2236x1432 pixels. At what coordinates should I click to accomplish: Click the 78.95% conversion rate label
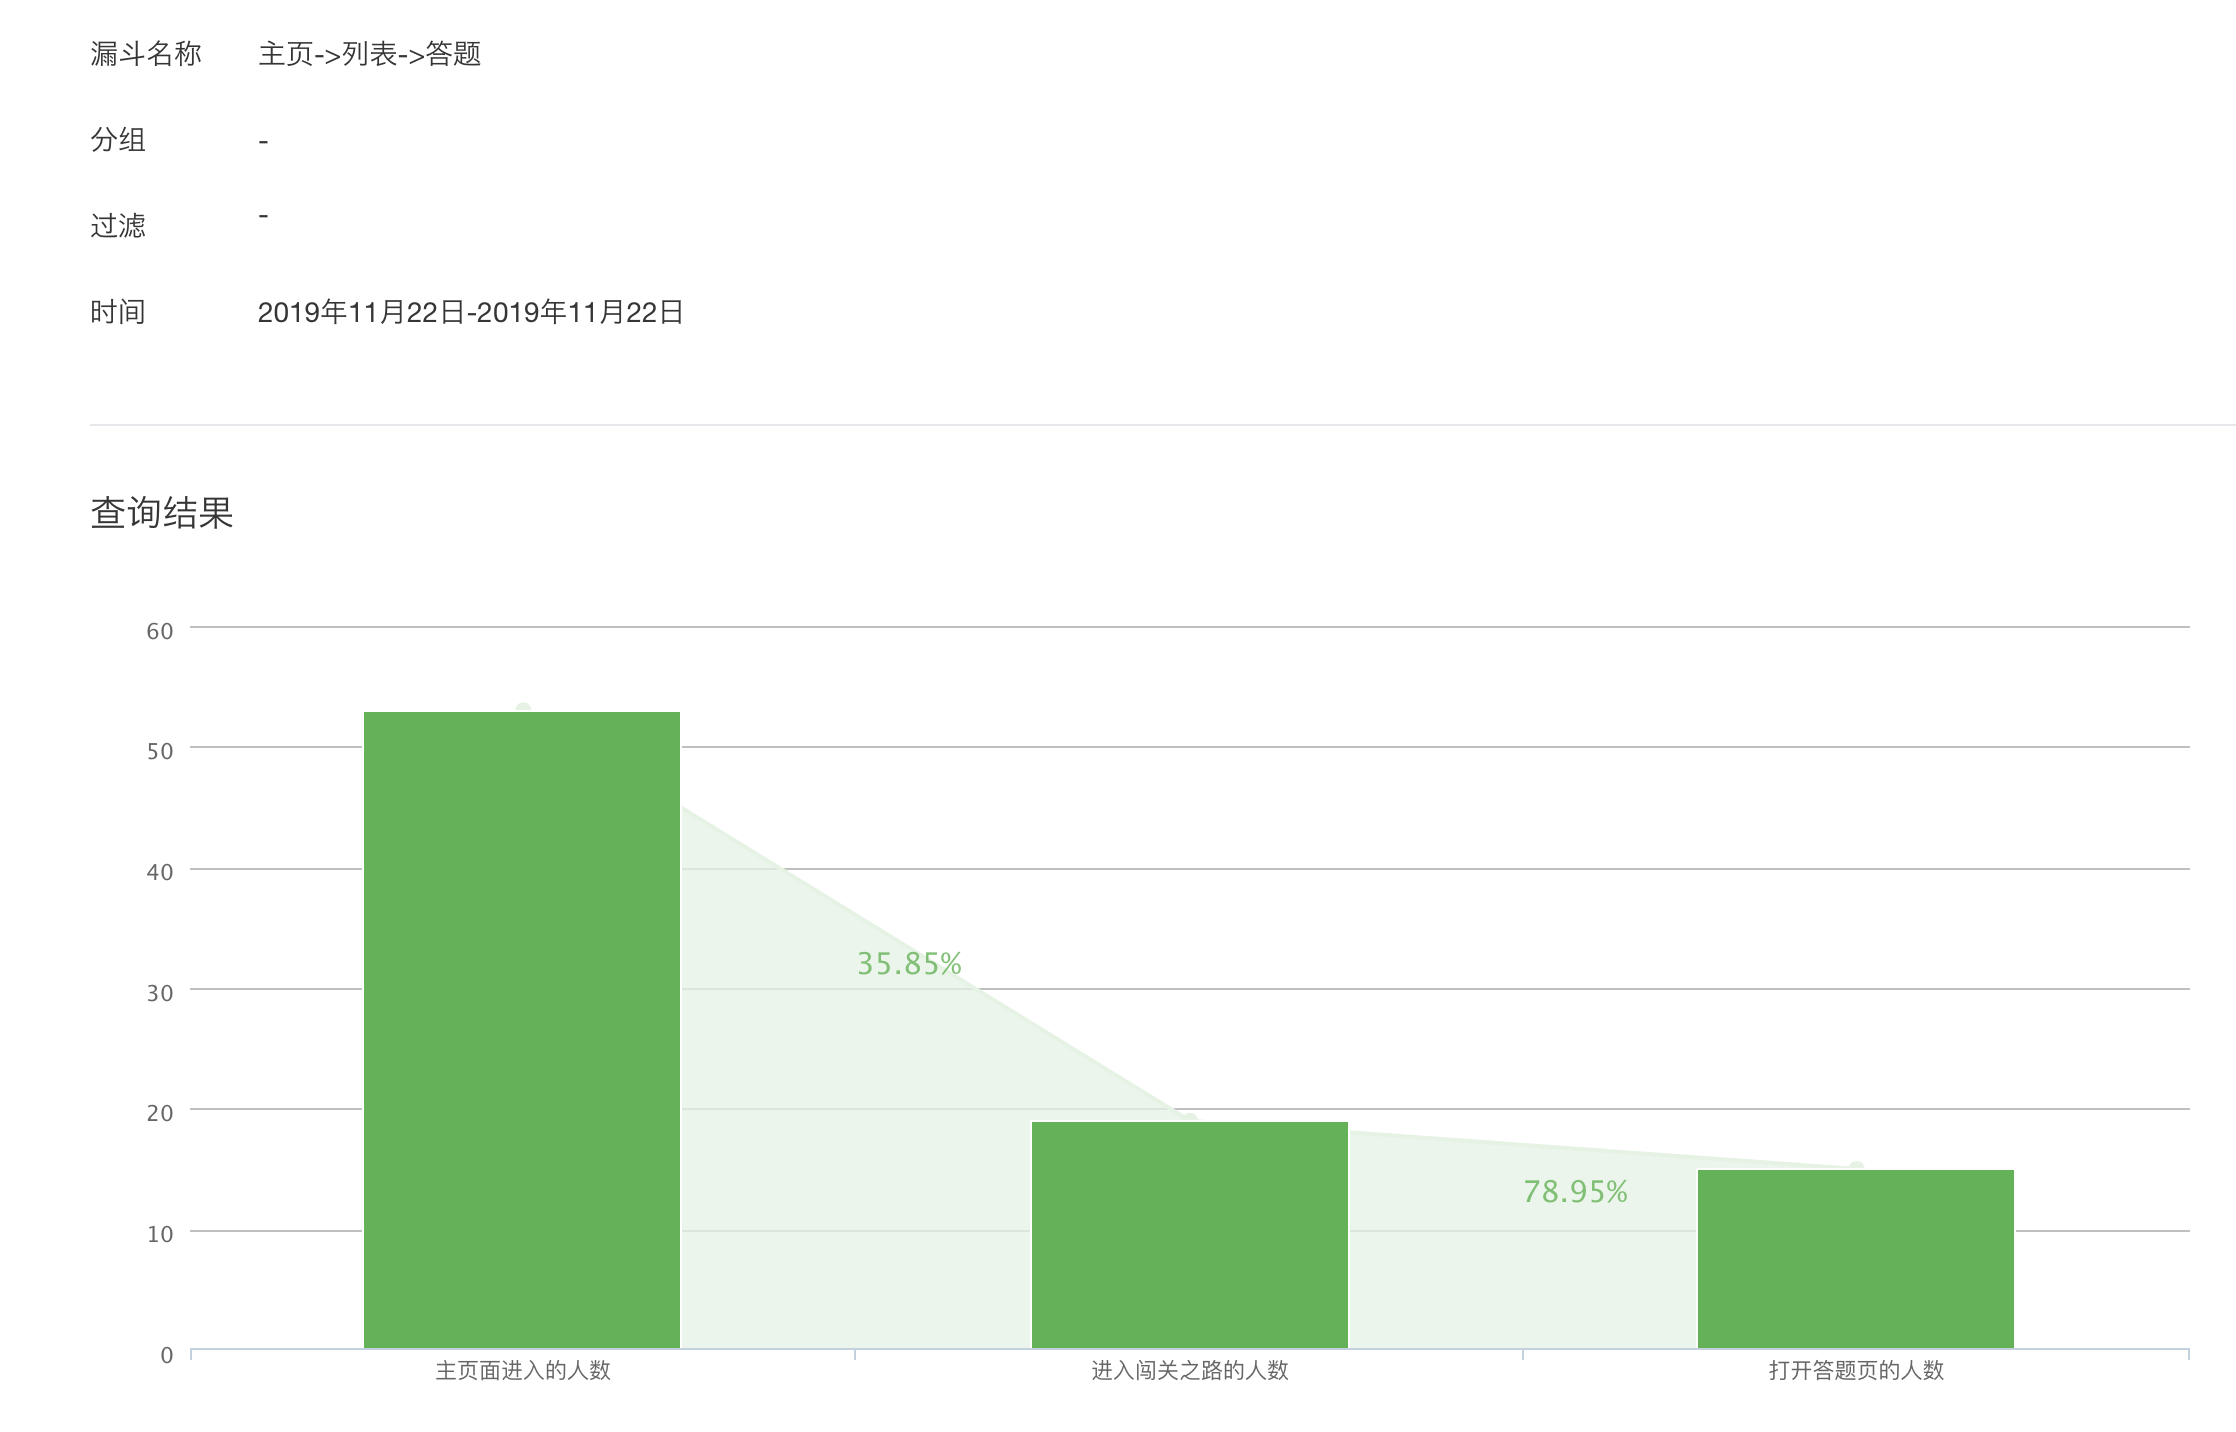[x=1575, y=1192]
